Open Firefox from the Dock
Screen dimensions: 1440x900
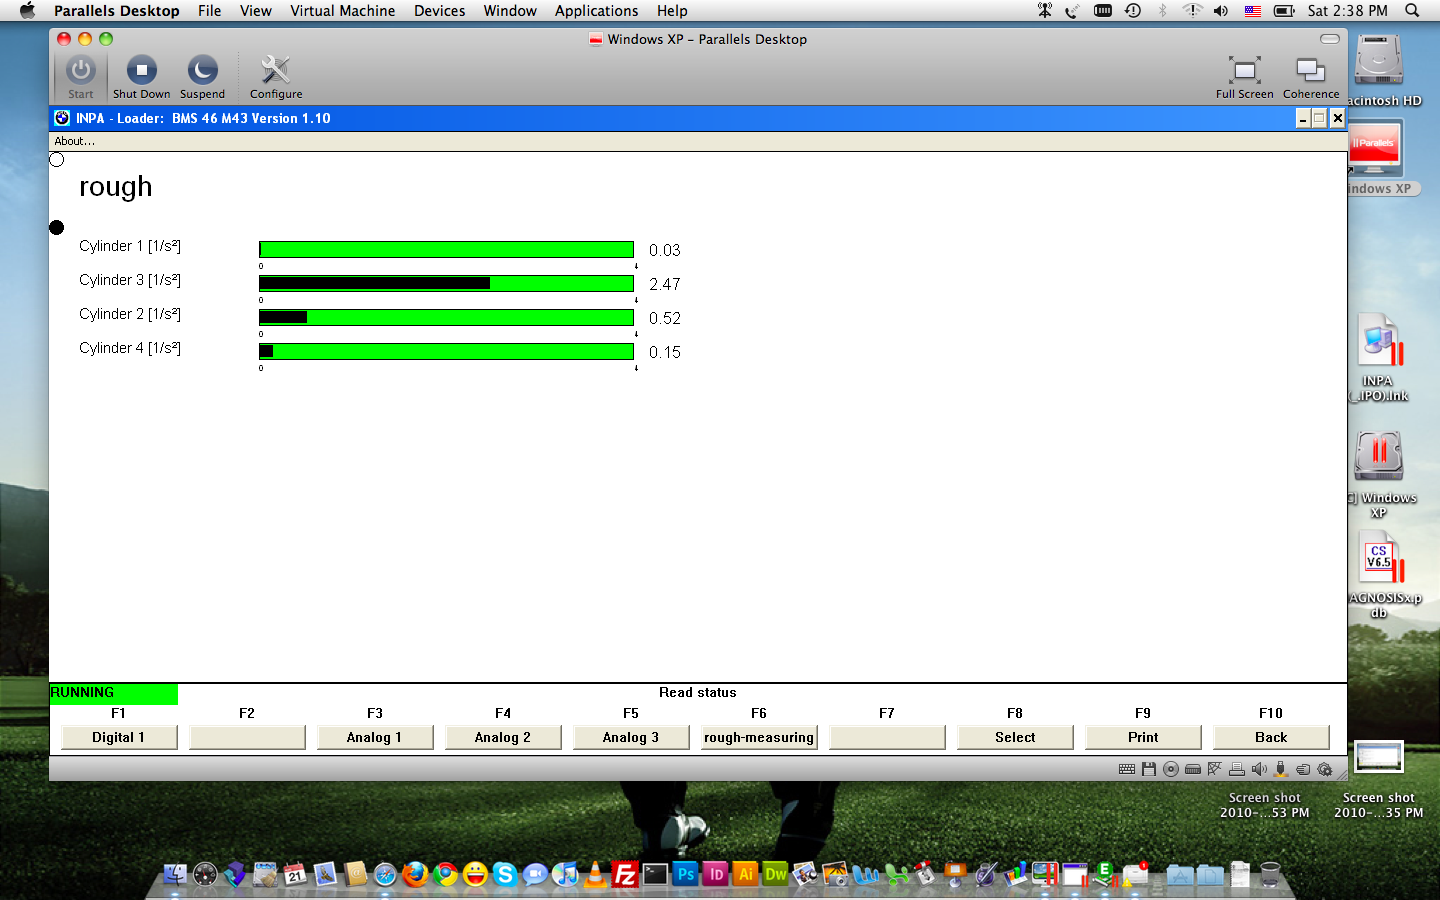(415, 875)
